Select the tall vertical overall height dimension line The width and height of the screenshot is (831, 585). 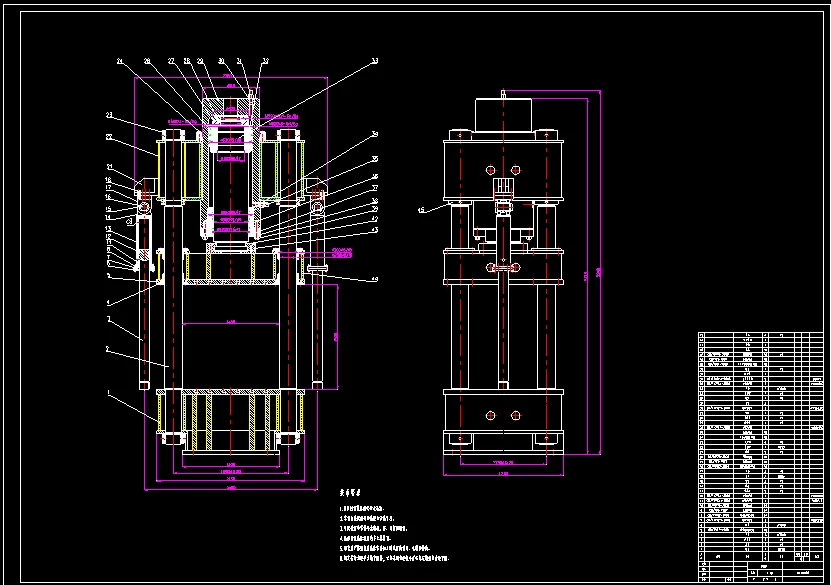point(599,272)
